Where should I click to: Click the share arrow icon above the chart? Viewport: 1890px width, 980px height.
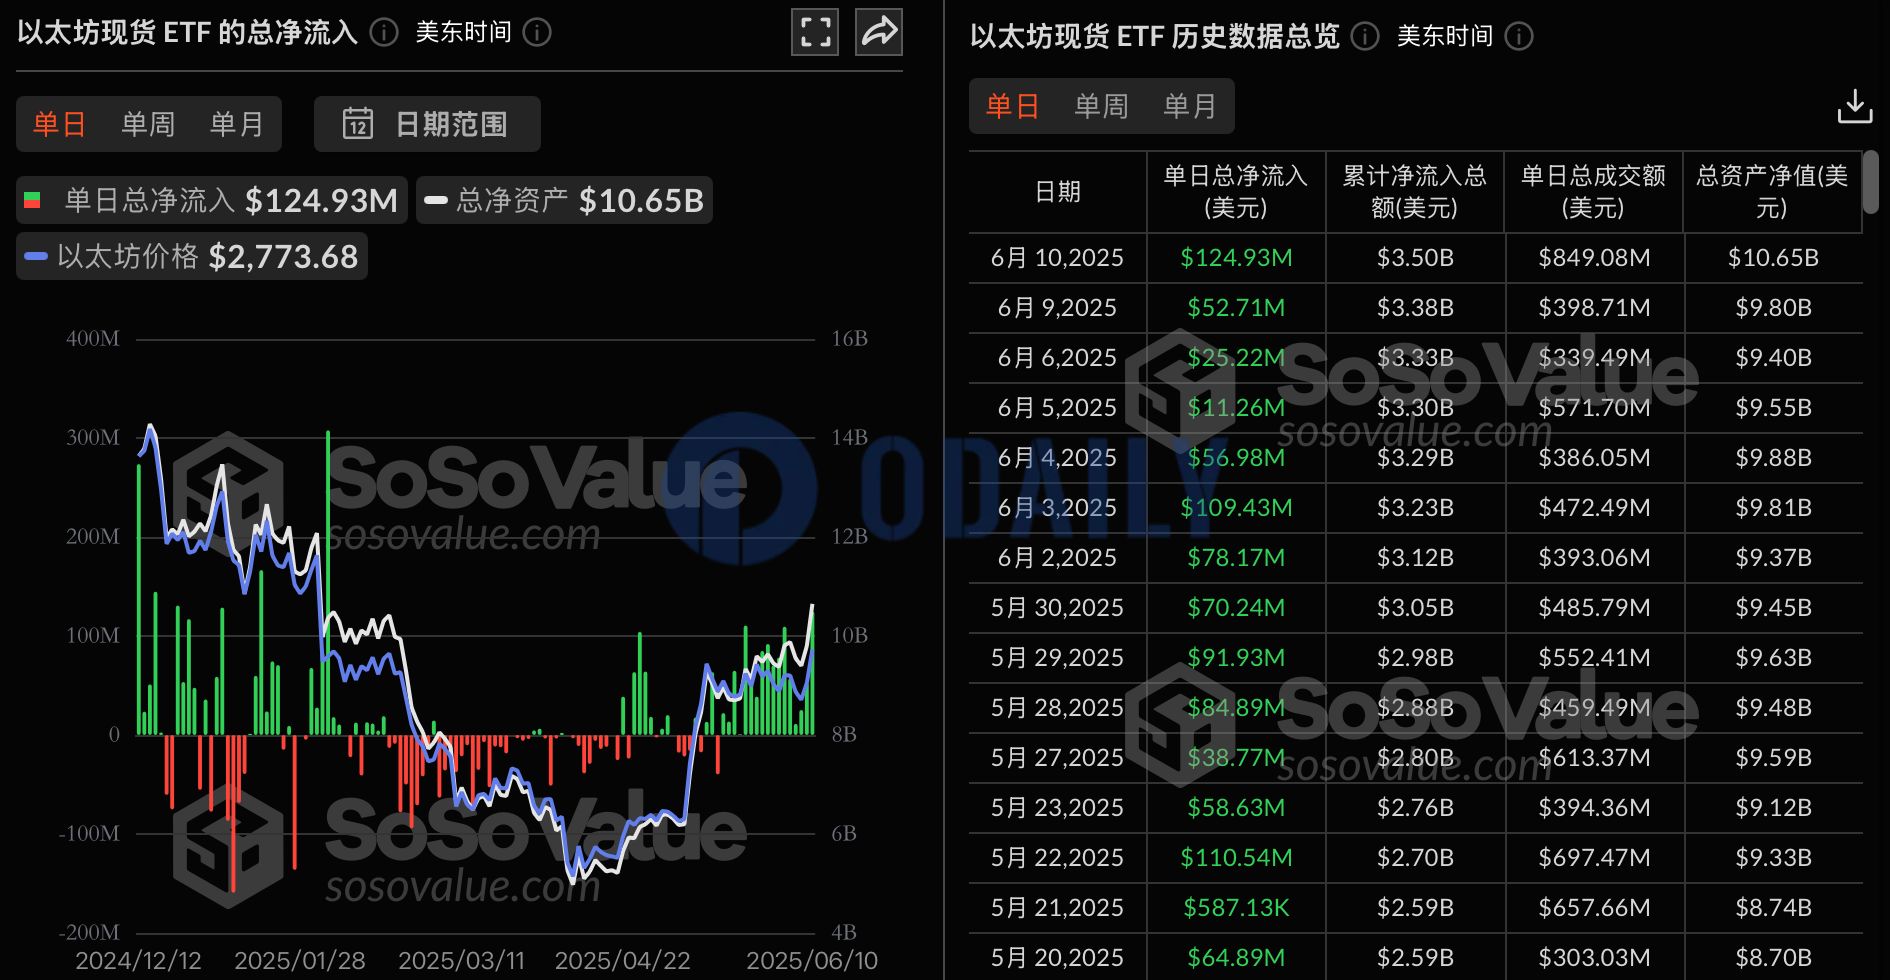point(879,32)
